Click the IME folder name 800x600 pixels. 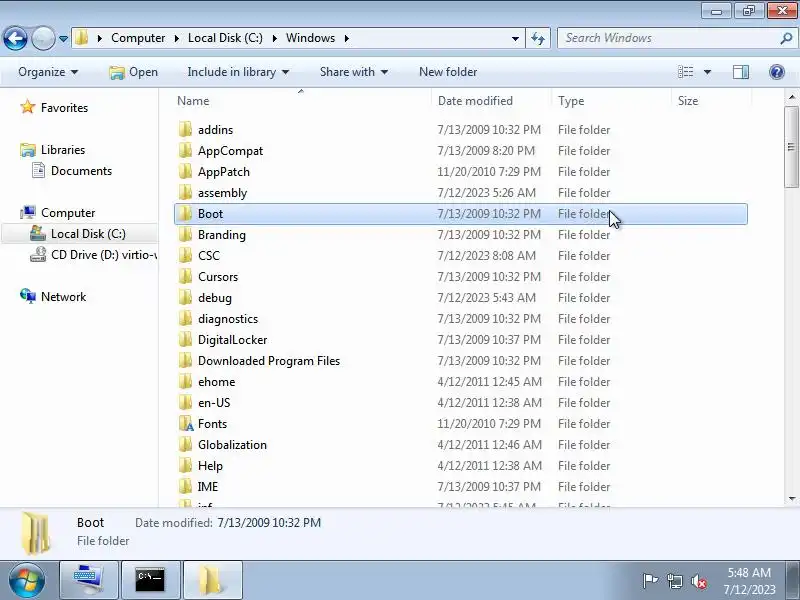(208, 487)
